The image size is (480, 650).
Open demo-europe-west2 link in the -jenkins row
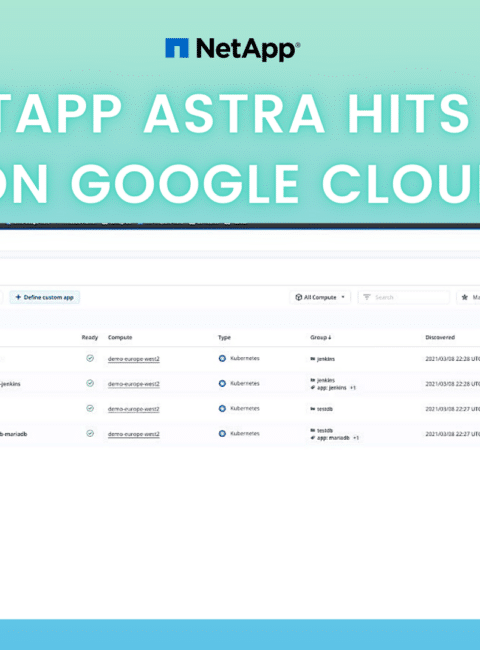pyautogui.click(x=133, y=384)
